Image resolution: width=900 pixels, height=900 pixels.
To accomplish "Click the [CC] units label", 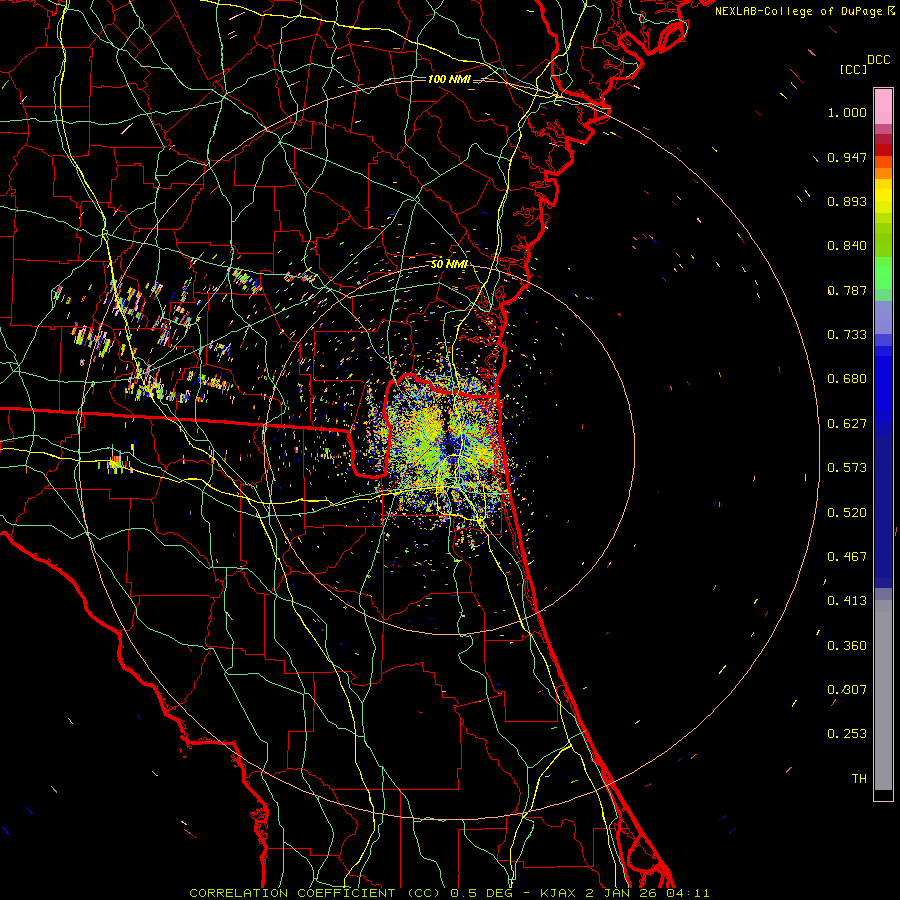I will tap(854, 69).
